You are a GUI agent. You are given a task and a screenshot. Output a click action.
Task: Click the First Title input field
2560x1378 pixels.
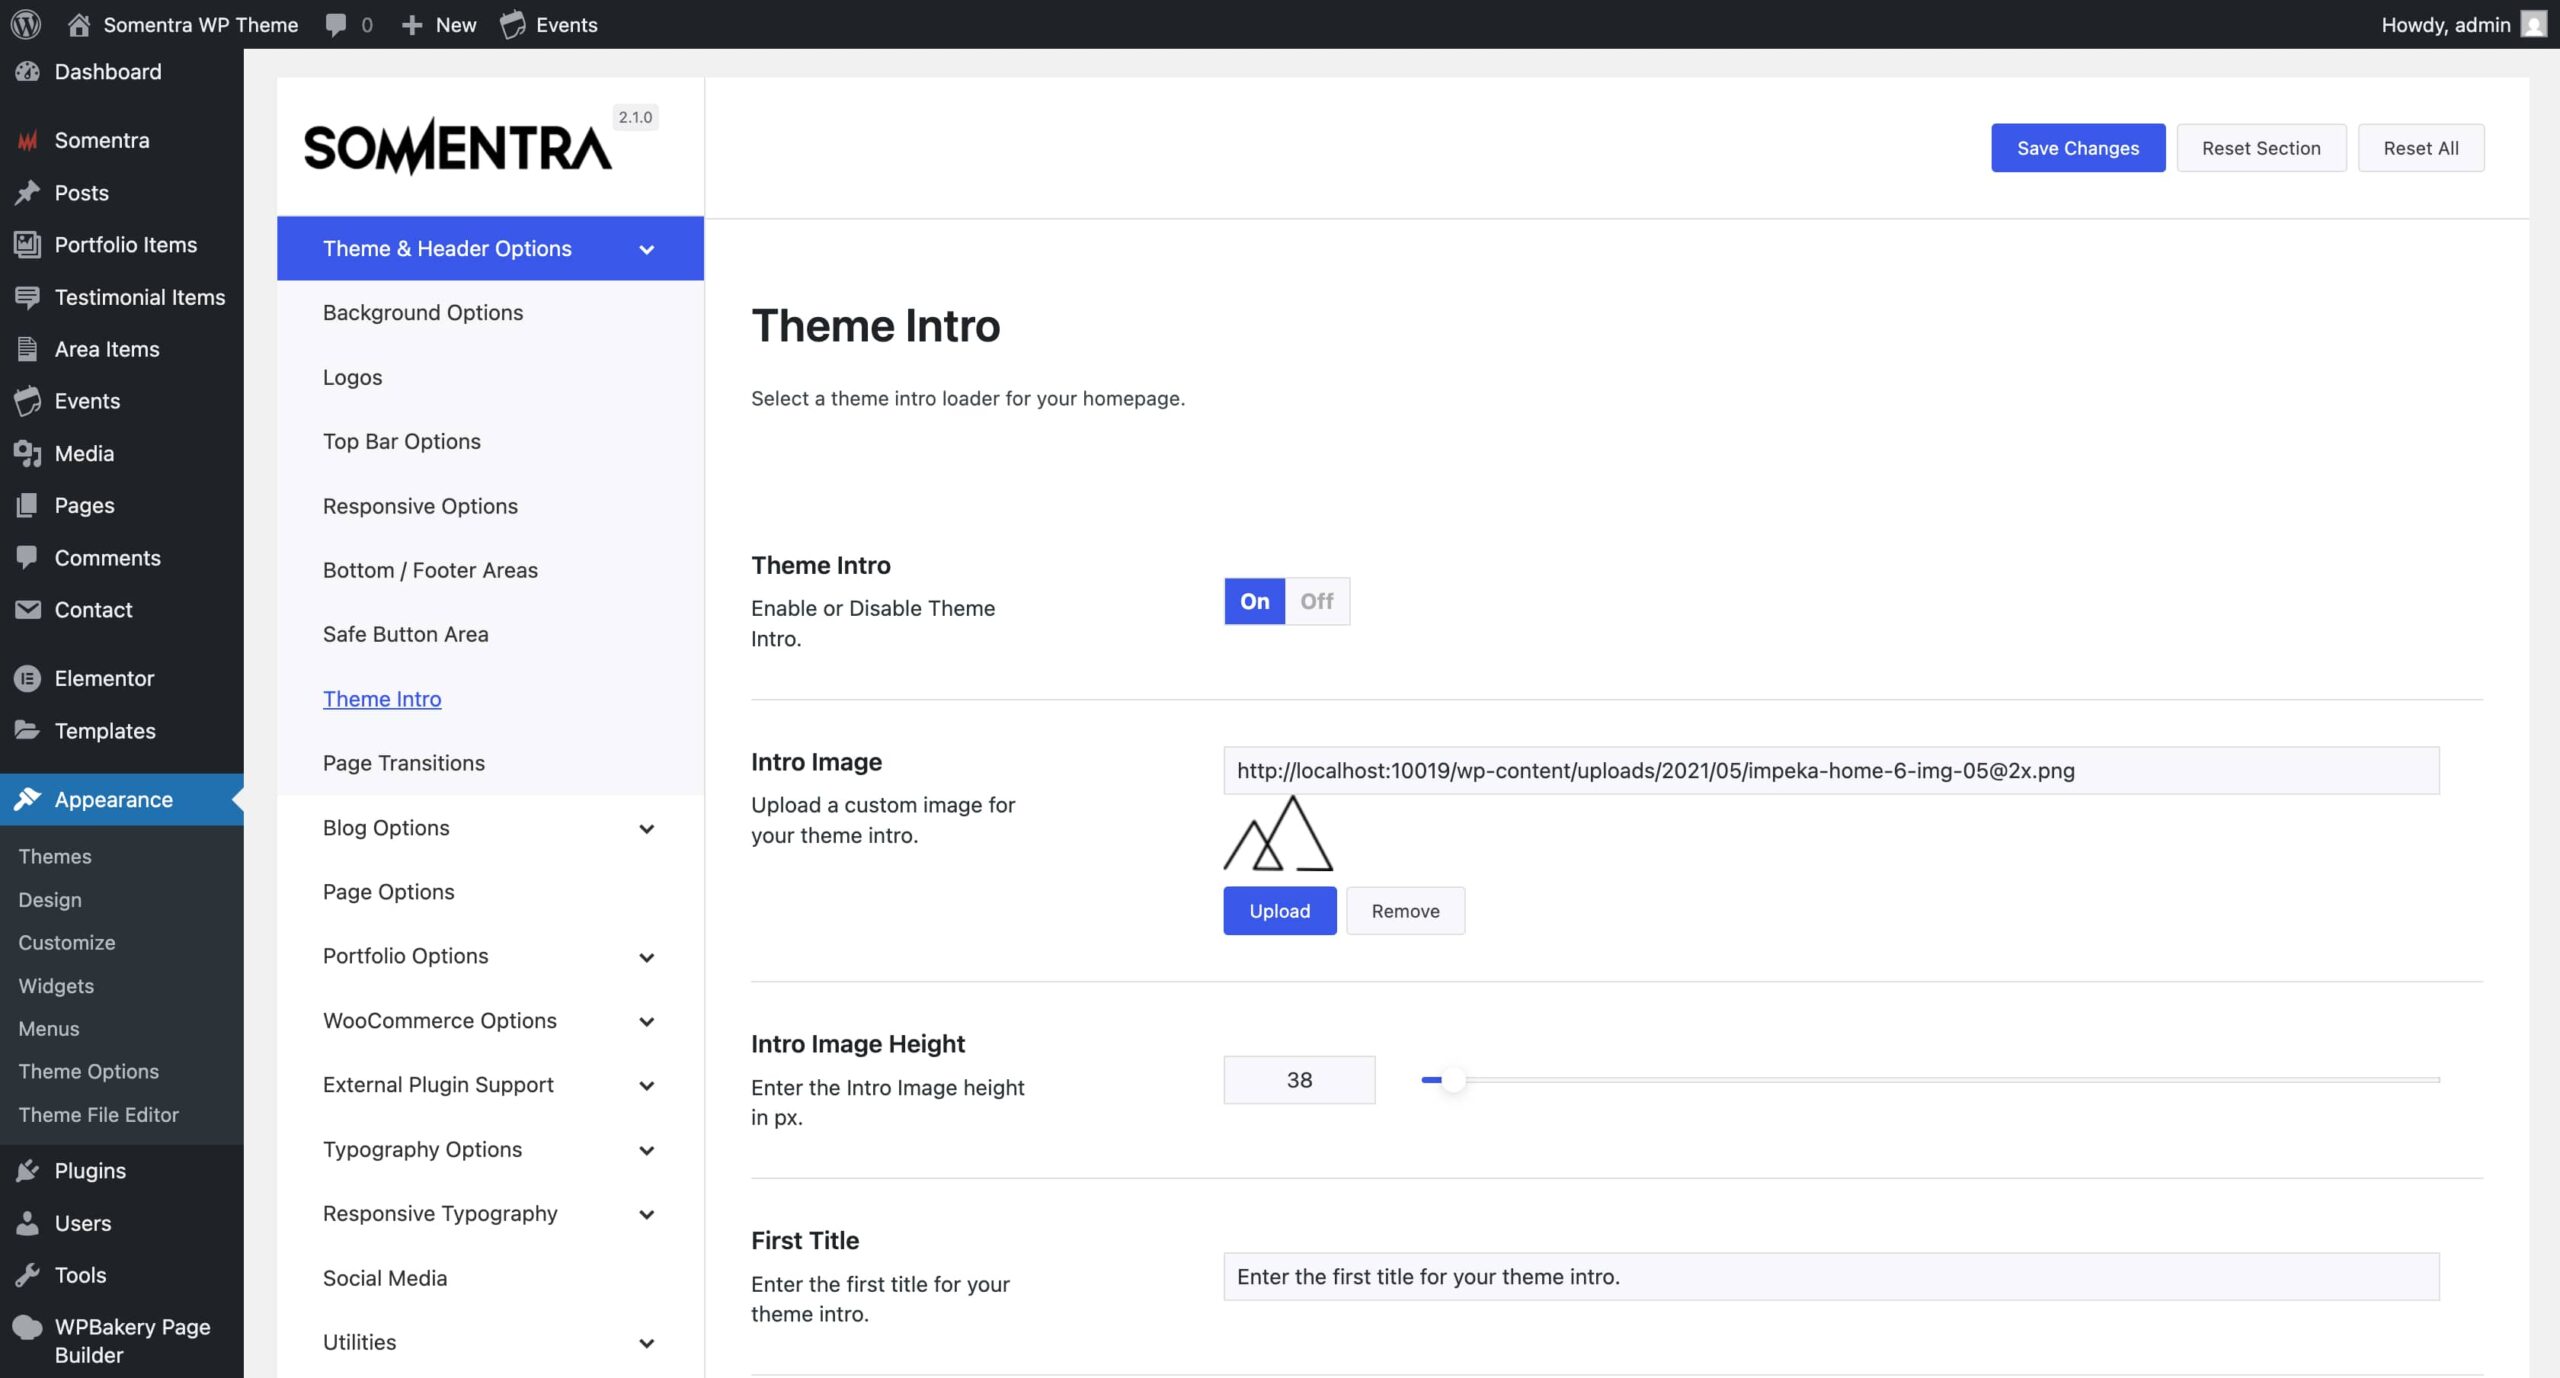1831,1277
